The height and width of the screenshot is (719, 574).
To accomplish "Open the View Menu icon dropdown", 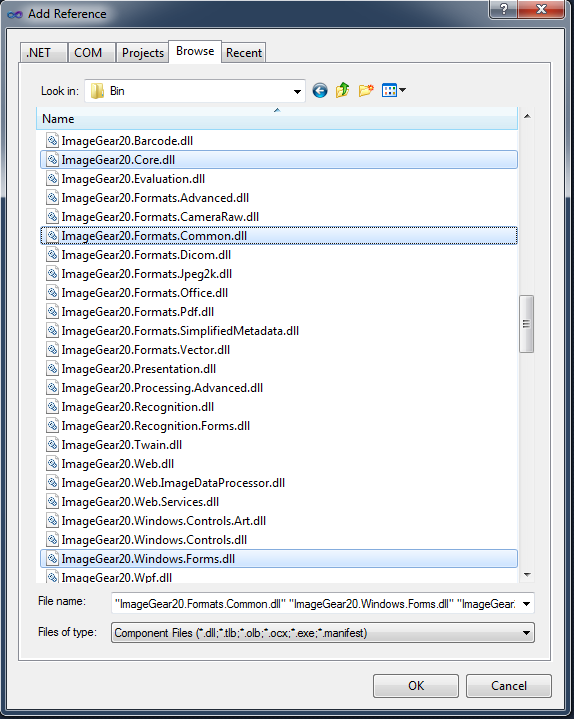I will click(394, 90).
